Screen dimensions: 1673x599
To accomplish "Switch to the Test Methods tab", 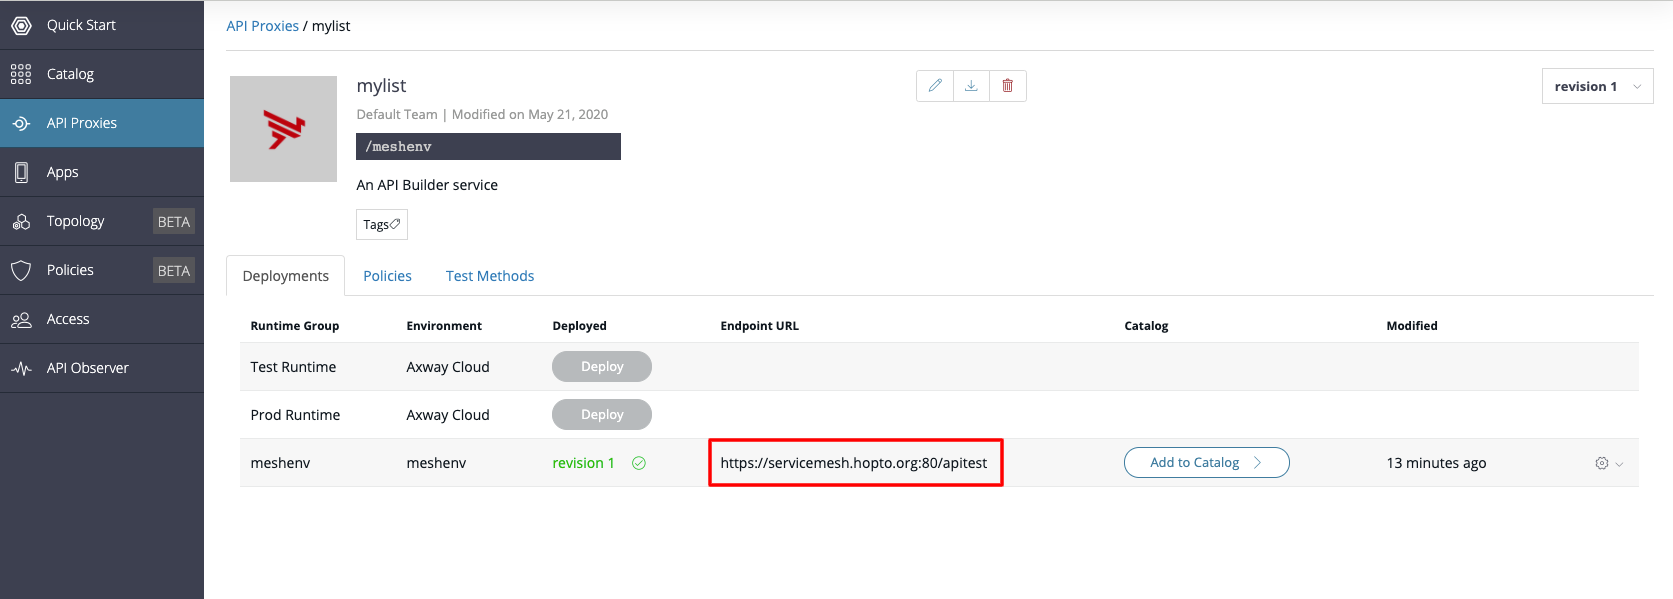I will [490, 276].
